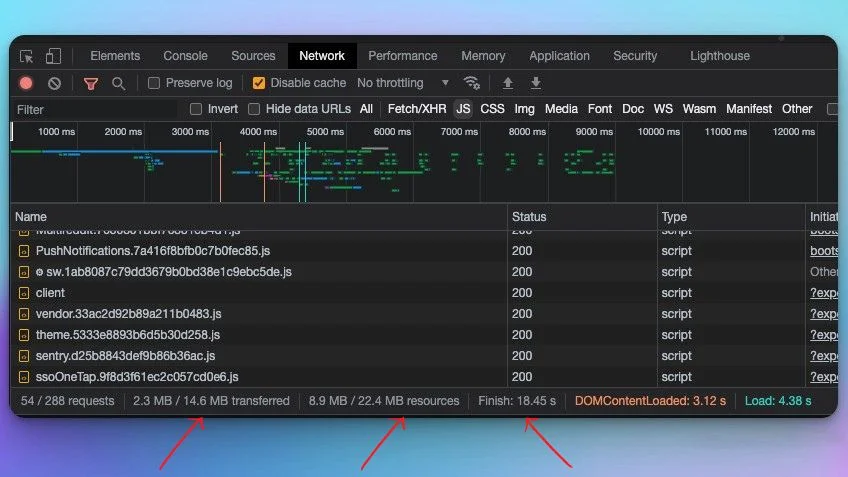Uncheck the Disable cache checkbox
Viewport: 848px width, 477px height.
(259, 83)
